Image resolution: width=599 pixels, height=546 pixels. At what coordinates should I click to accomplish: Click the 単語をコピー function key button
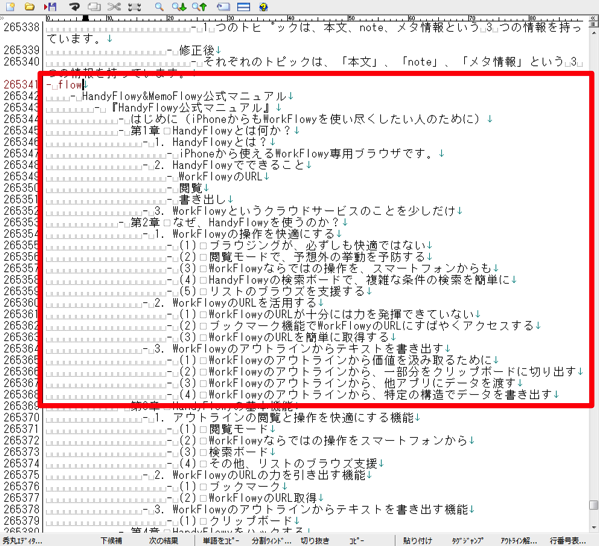tap(221, 541)
